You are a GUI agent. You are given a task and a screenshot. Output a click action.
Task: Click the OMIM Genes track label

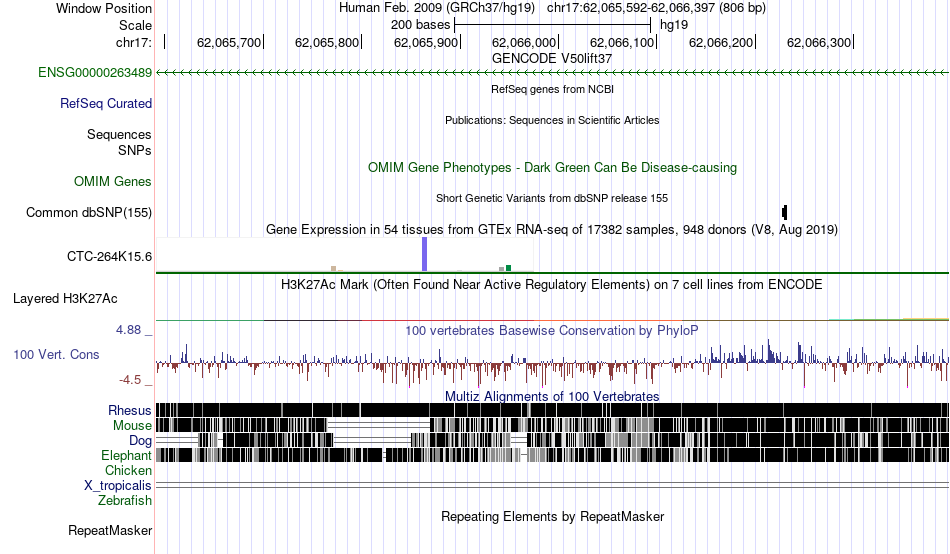tap(113, 181)
